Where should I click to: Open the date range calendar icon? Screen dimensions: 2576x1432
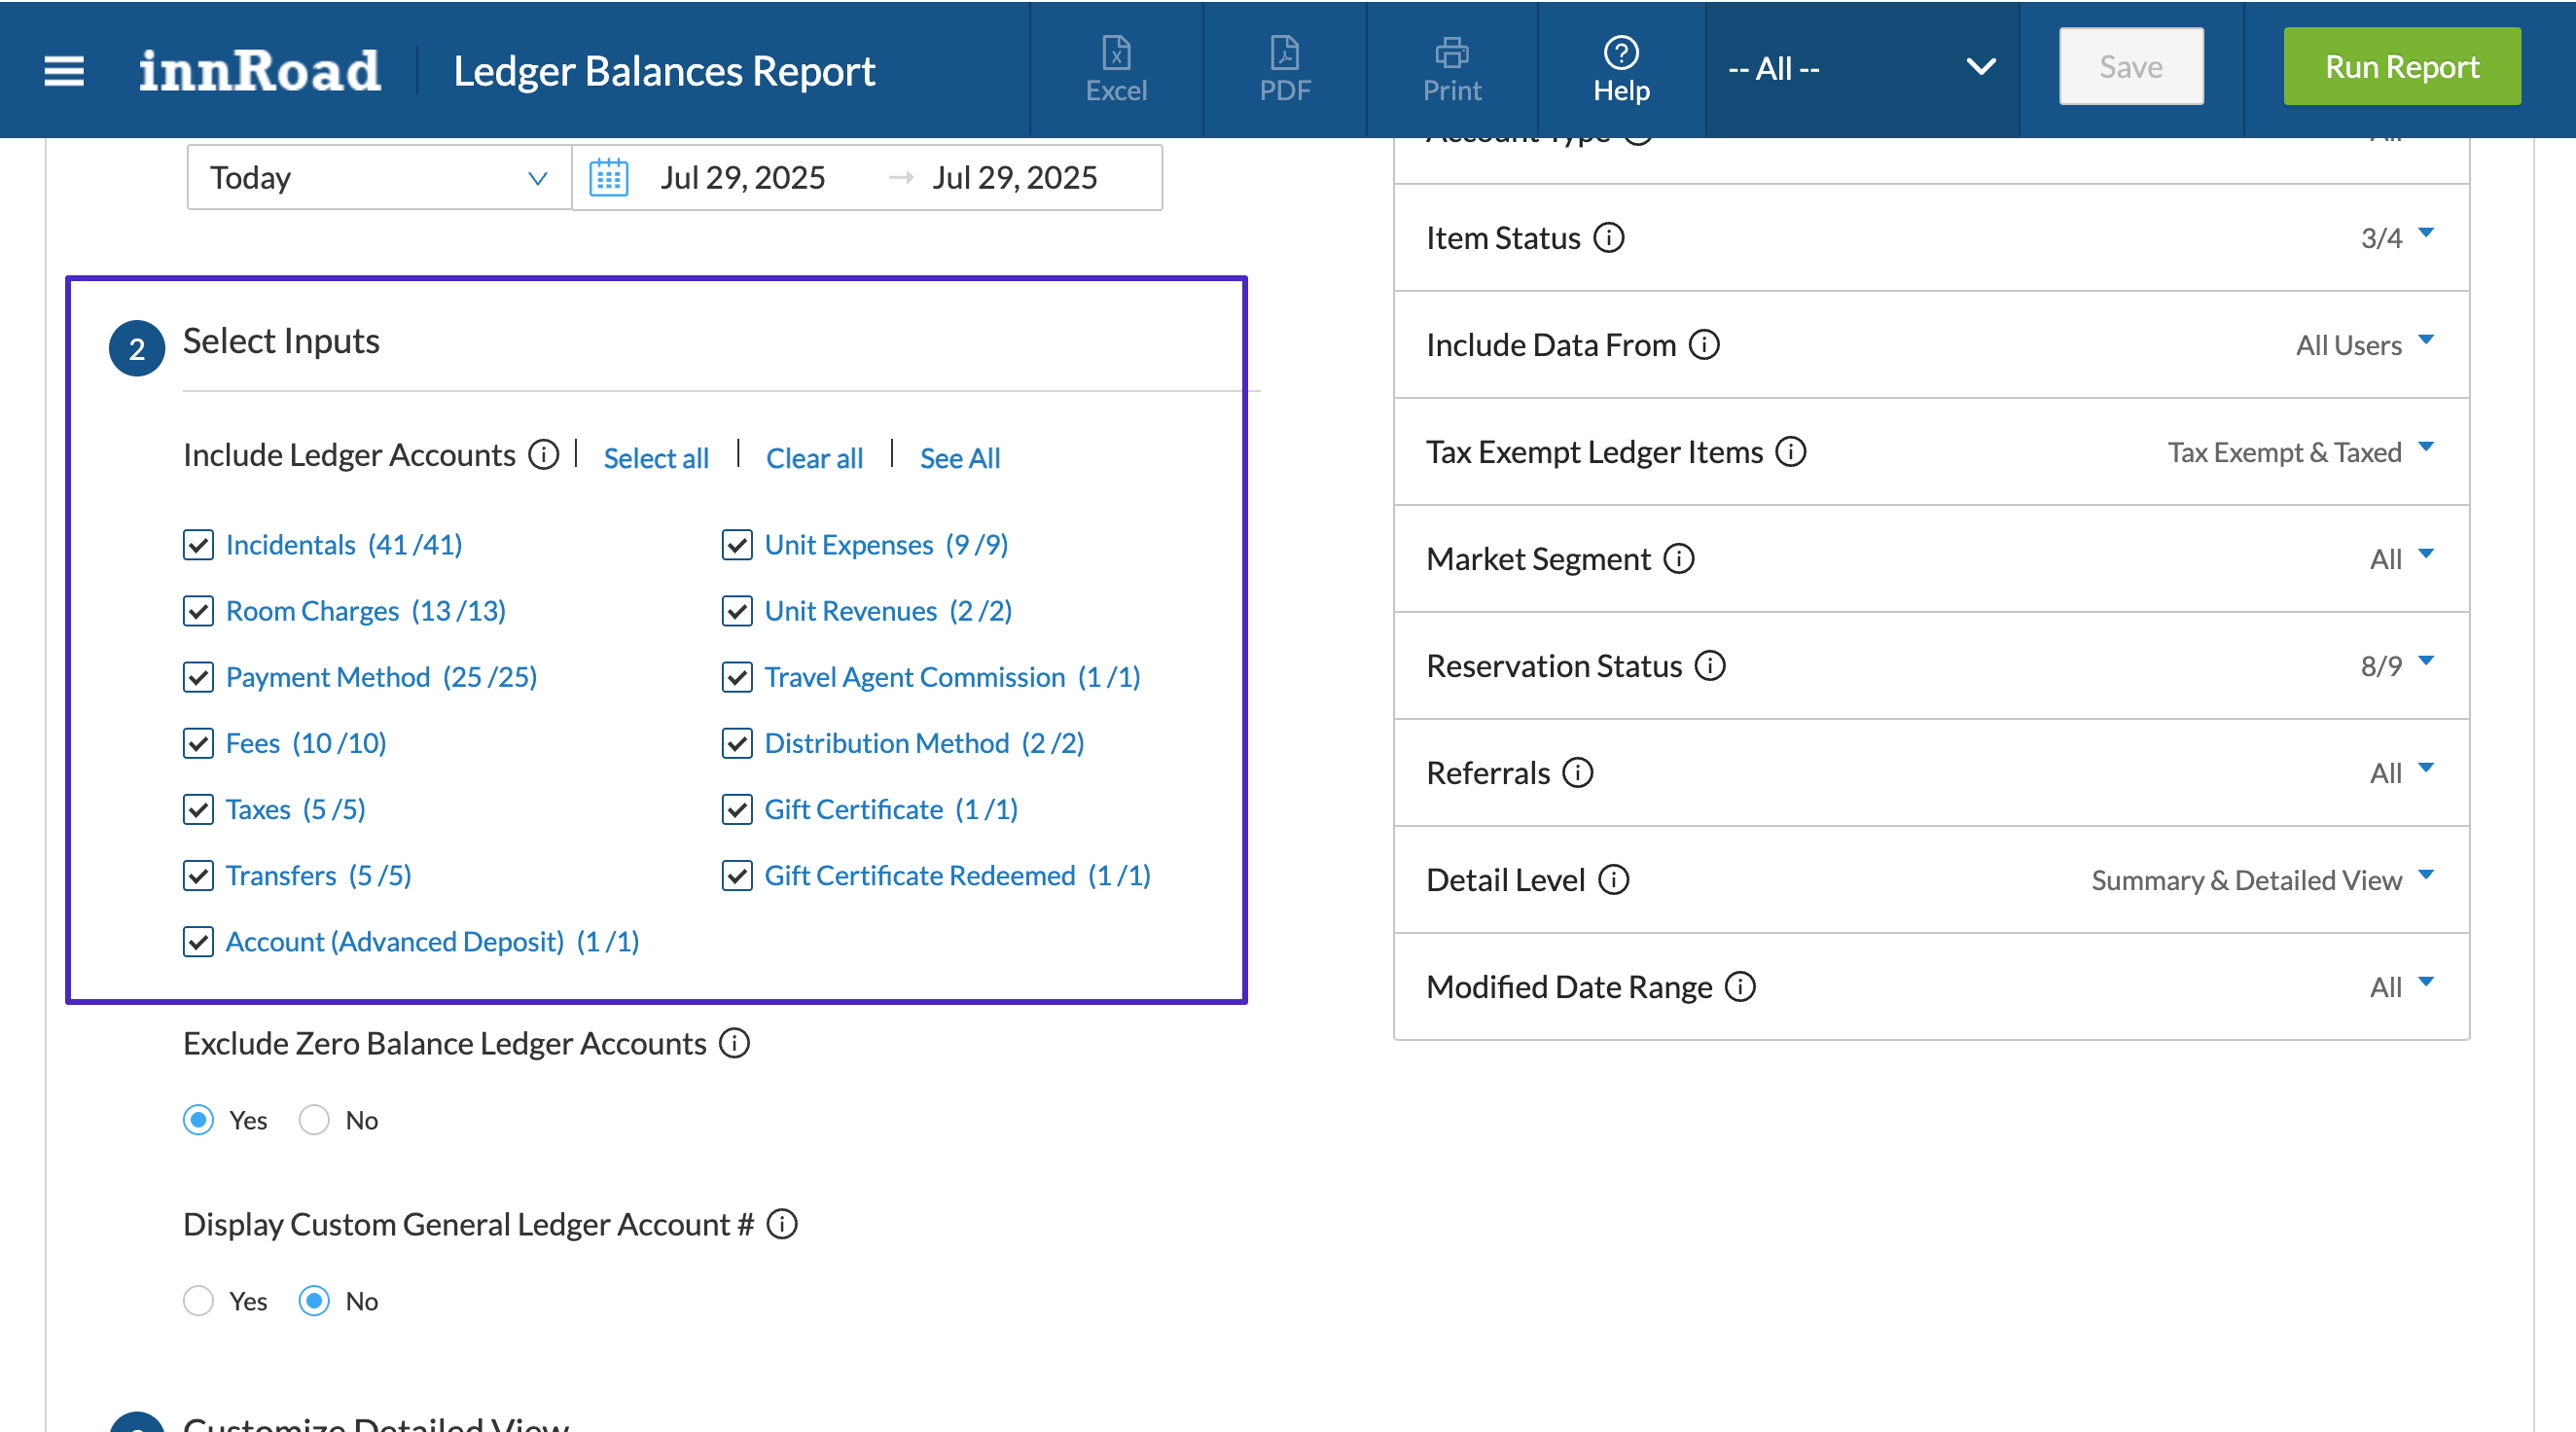(x=608, y=178)
